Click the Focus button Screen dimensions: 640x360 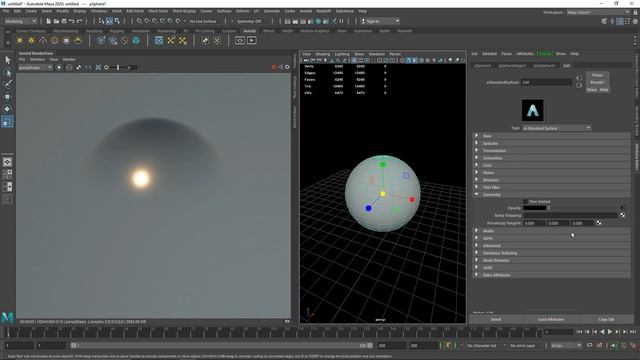coord(598,75)
